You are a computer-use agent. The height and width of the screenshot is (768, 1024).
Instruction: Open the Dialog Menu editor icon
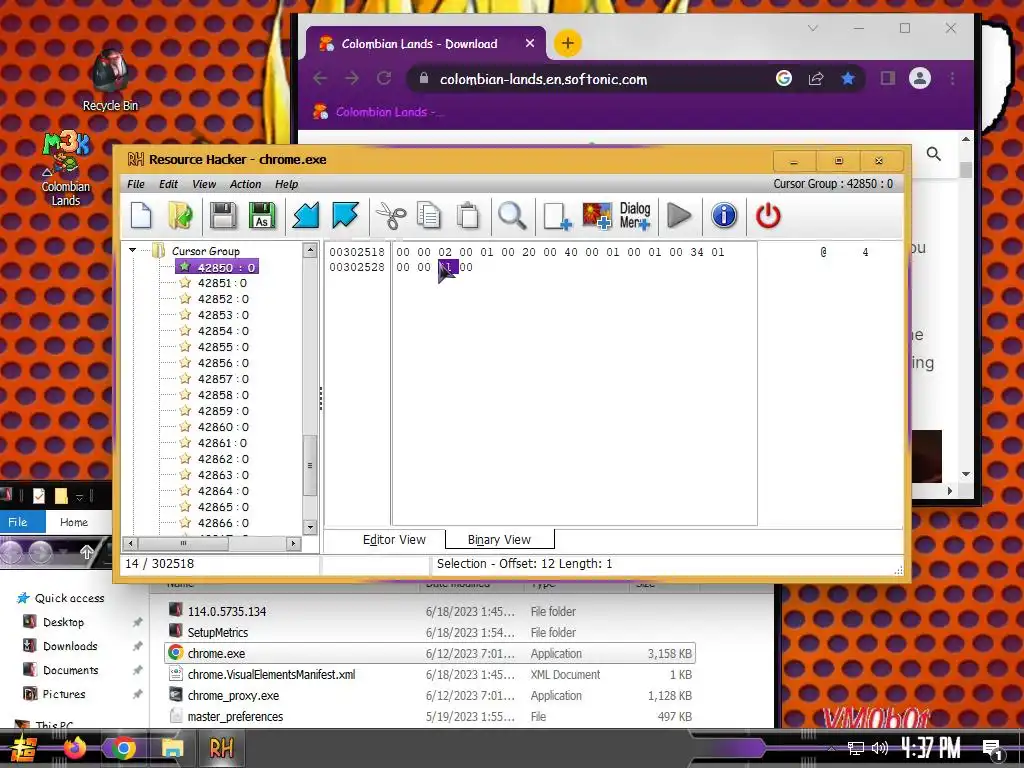(x=635, y=216)
